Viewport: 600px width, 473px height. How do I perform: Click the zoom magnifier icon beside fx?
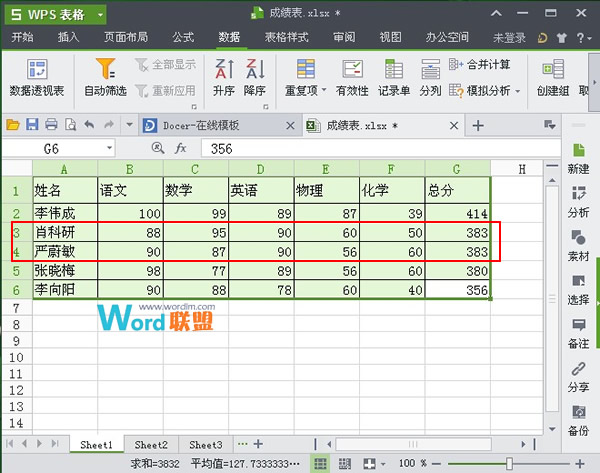click(x=158, y=148)
